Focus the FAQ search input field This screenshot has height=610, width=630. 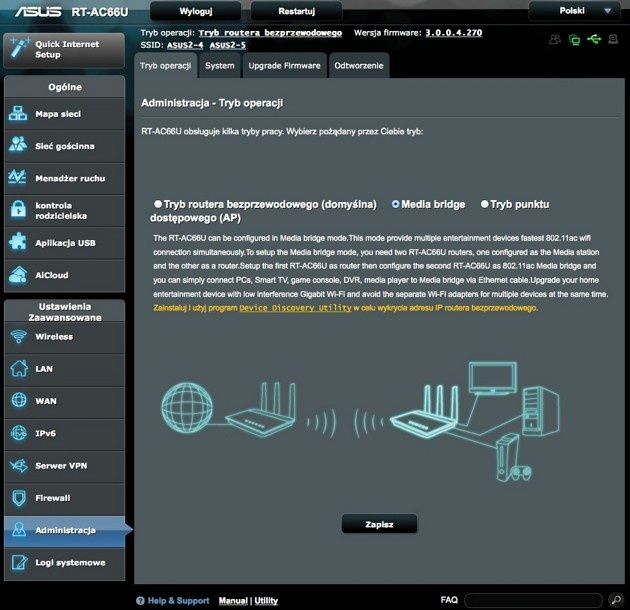pos(533,600)
